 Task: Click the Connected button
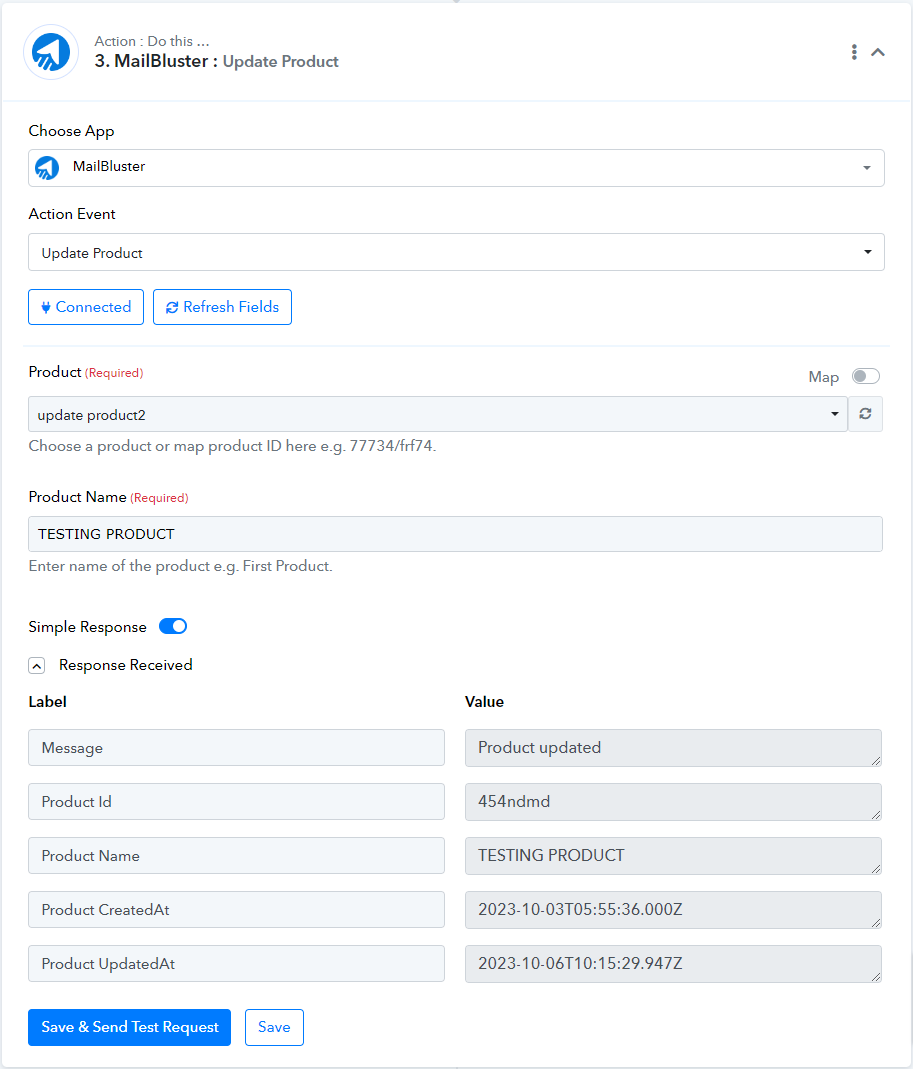coord(86,307)
